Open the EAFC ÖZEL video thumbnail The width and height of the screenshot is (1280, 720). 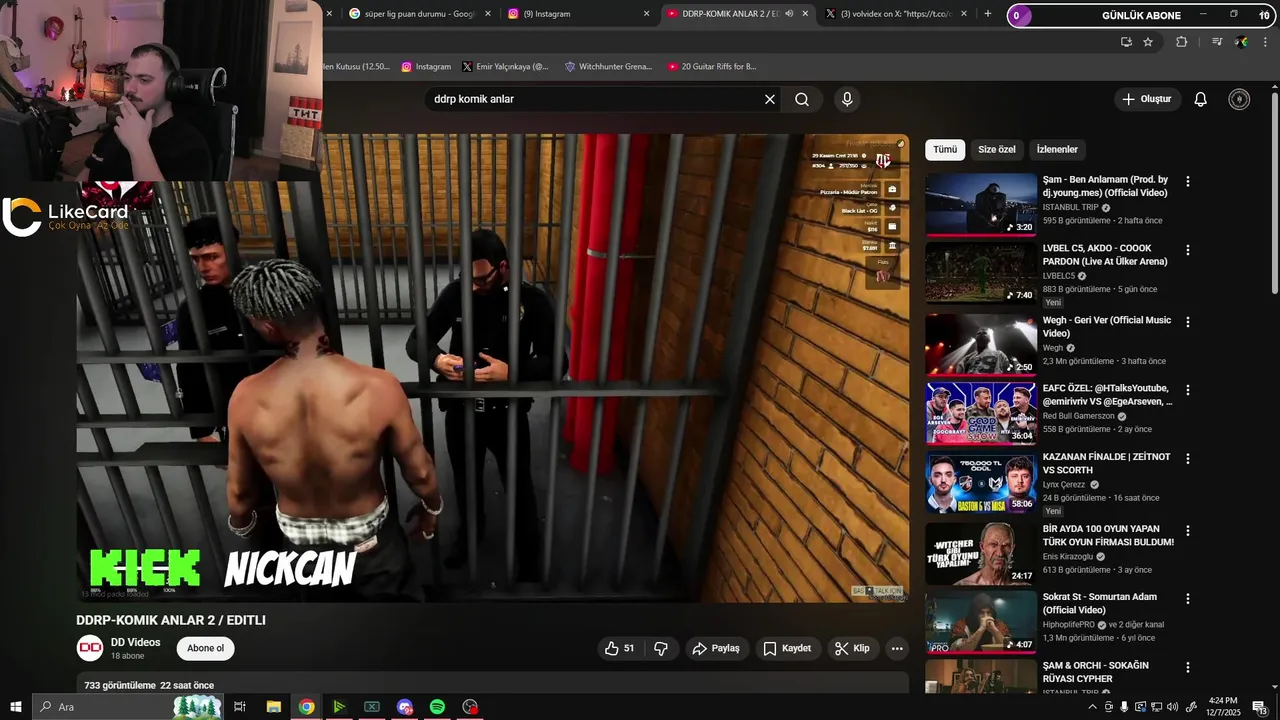pyautogui.click(x=981, y=413)
